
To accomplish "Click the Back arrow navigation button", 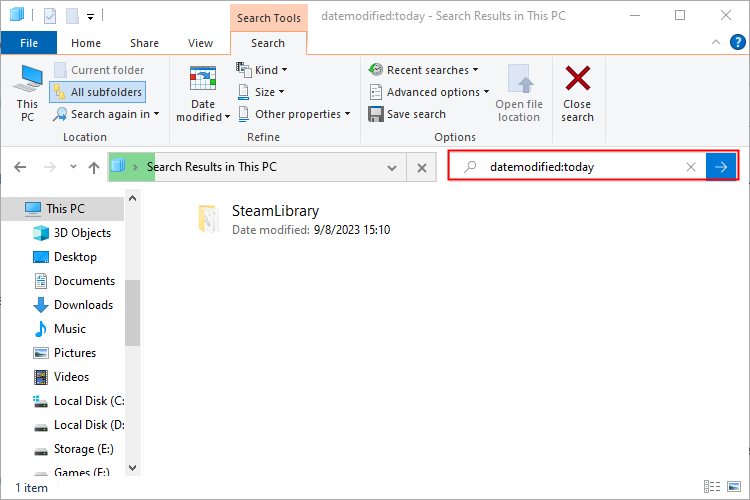I will pos(21,167).
